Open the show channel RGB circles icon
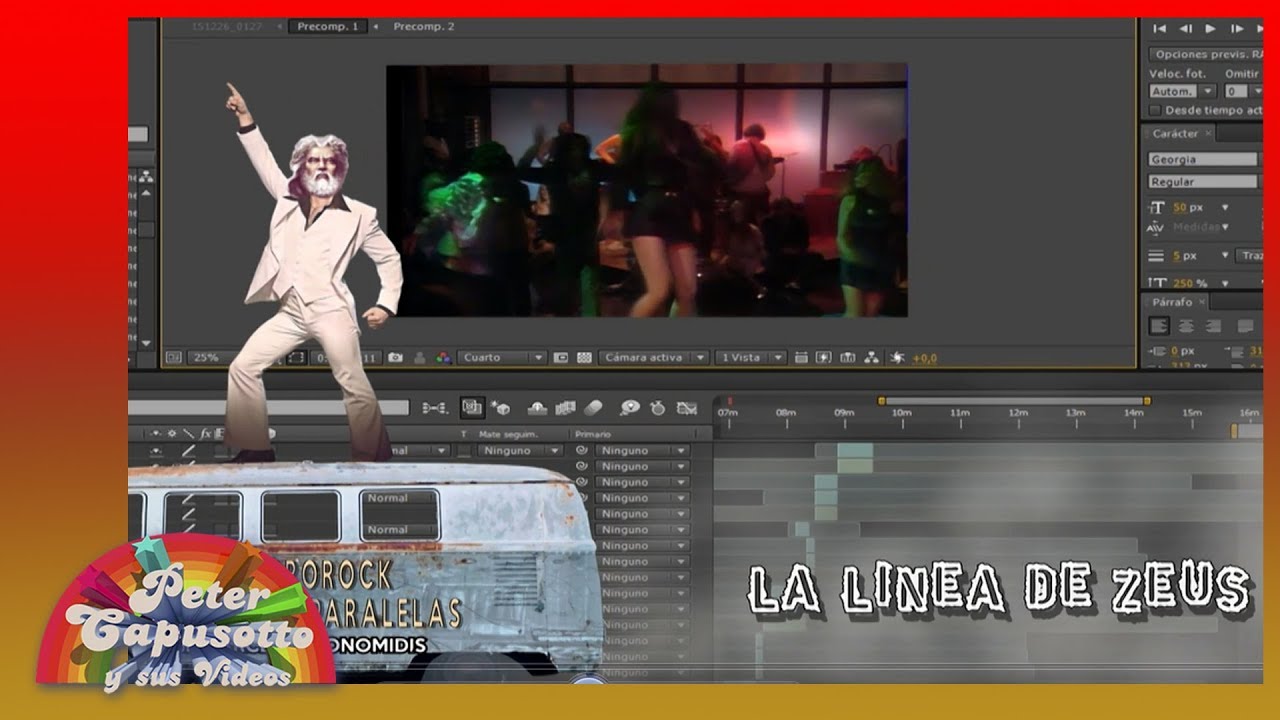This screenshot has width=1280, height=720. (442, 357)
